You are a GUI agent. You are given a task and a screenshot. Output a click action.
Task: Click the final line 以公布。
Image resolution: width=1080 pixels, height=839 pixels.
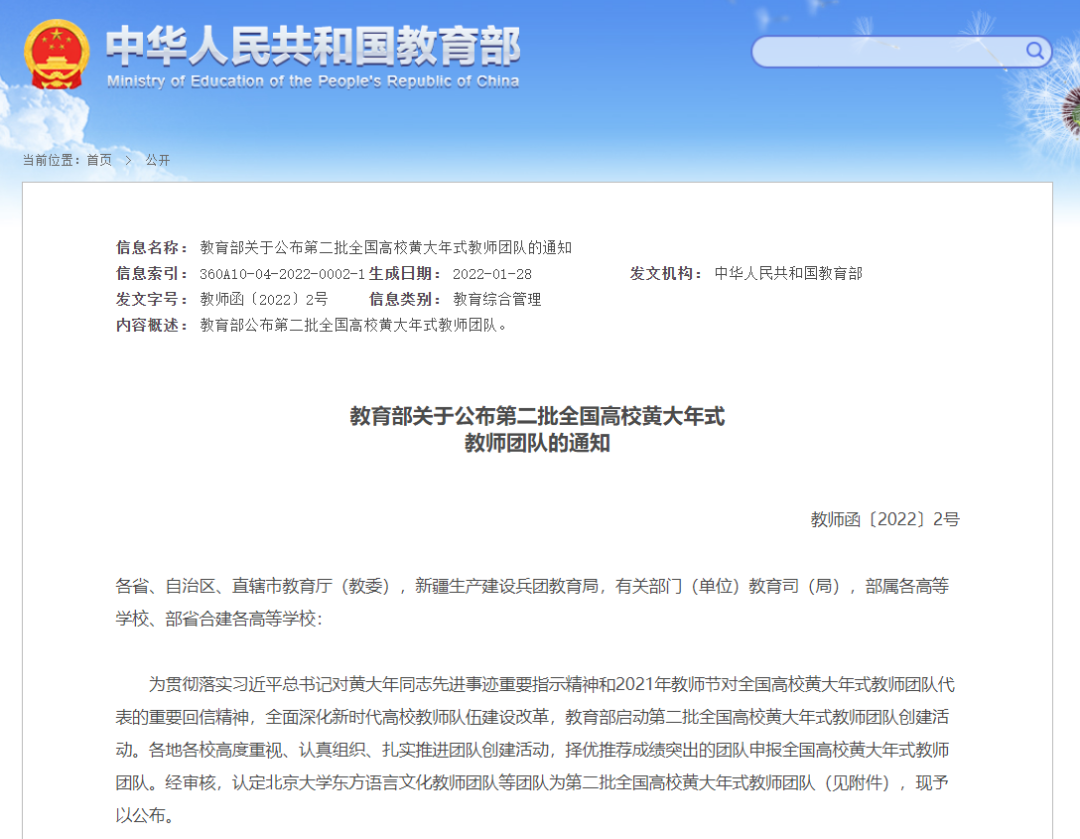tap(145, 816)
